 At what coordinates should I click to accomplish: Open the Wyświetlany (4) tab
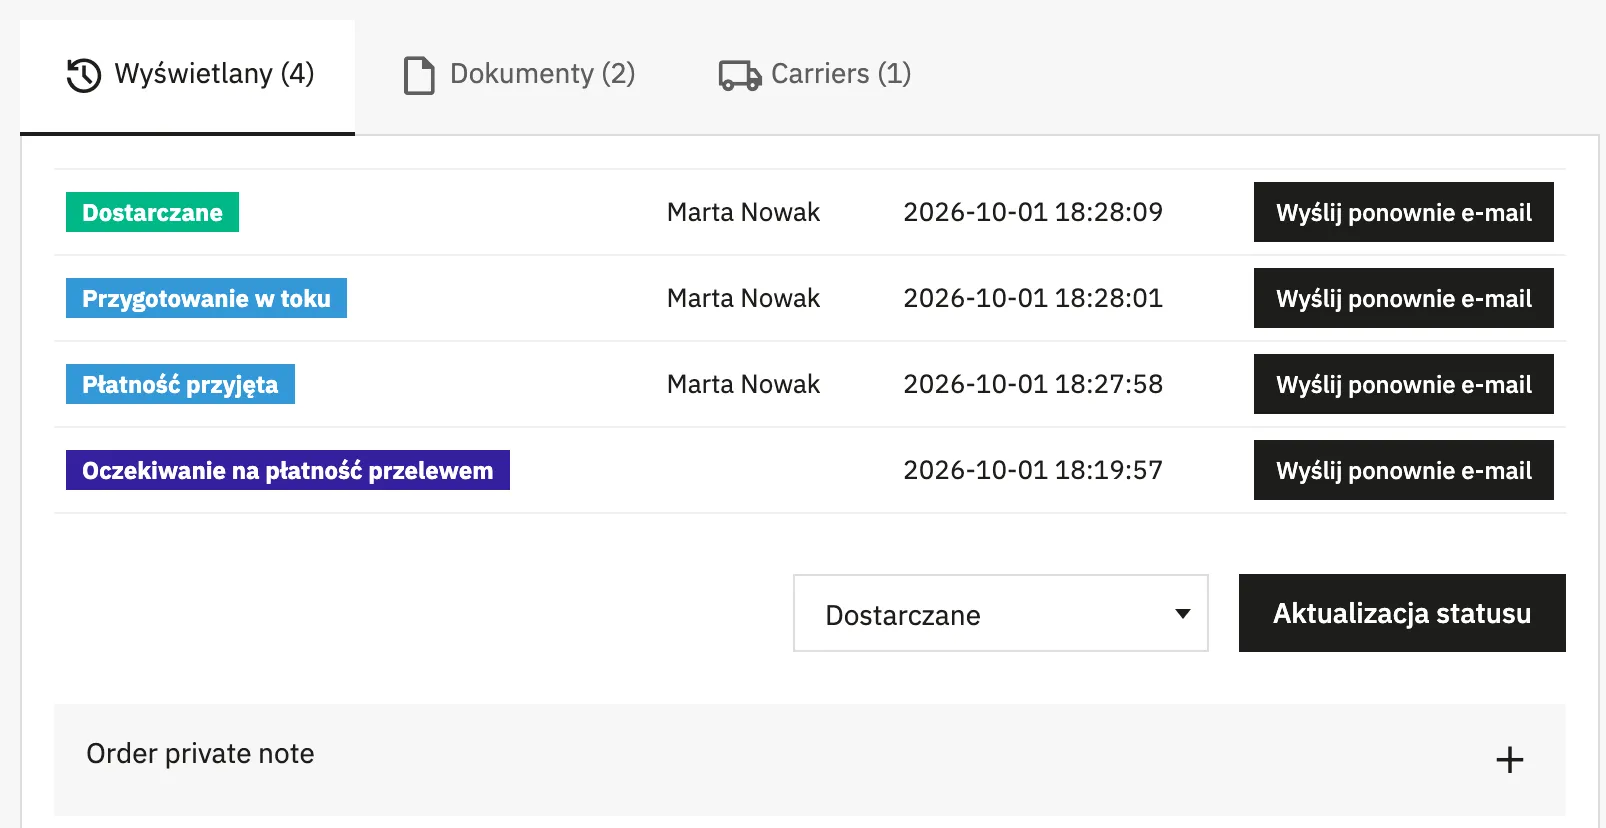[188, 76]
